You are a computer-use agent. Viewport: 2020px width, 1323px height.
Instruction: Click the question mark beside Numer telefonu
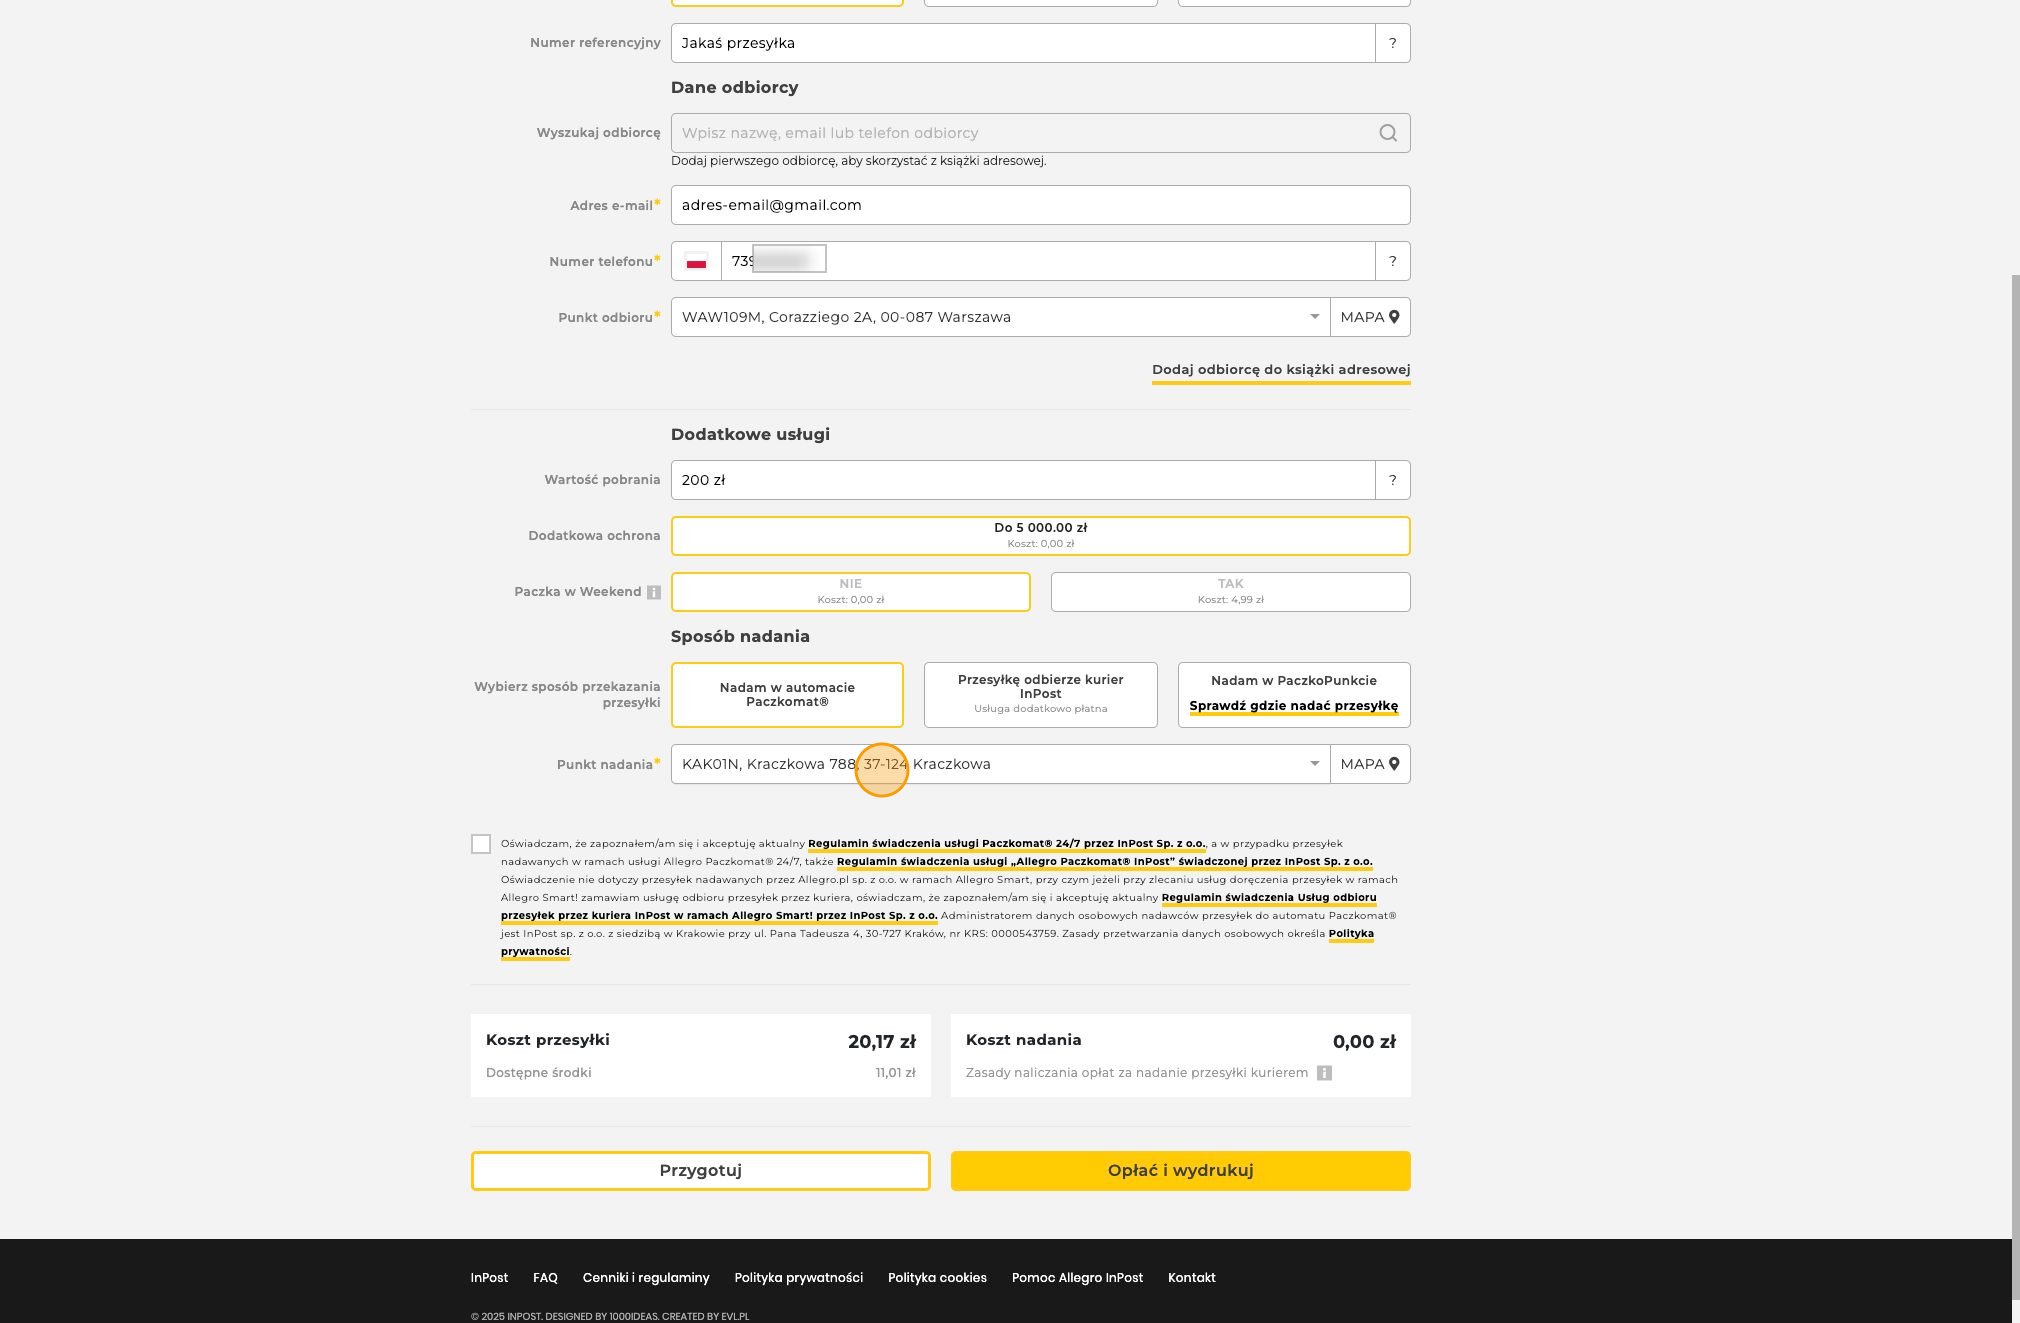point(1393,261)
